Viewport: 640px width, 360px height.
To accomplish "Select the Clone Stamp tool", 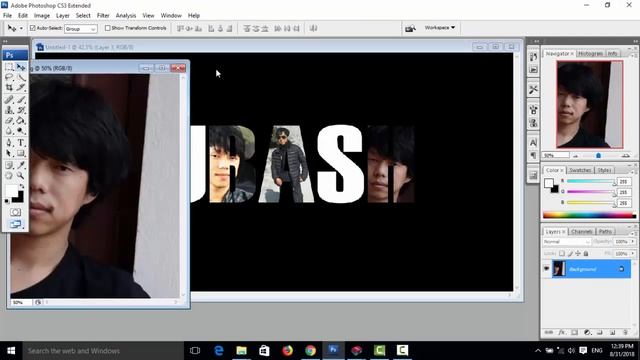I will click(x=9, y=110).
